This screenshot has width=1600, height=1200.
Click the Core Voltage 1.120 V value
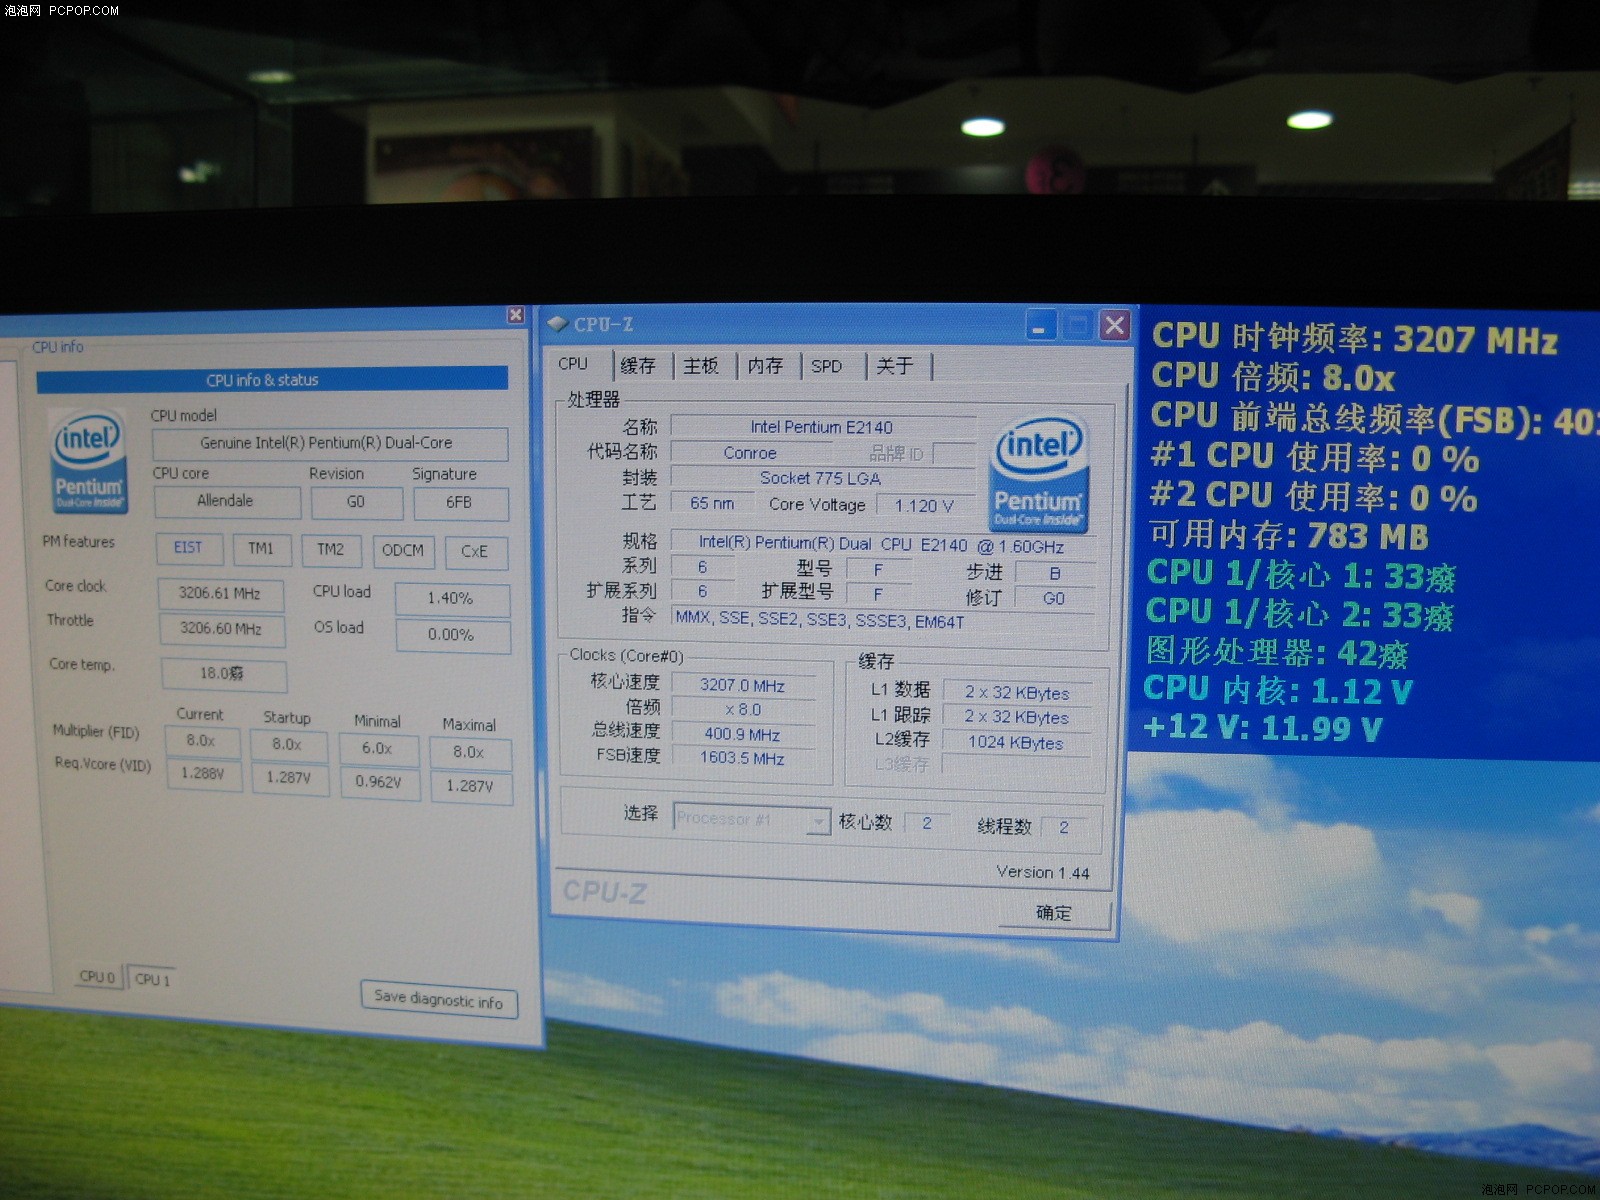pos(925,506)
